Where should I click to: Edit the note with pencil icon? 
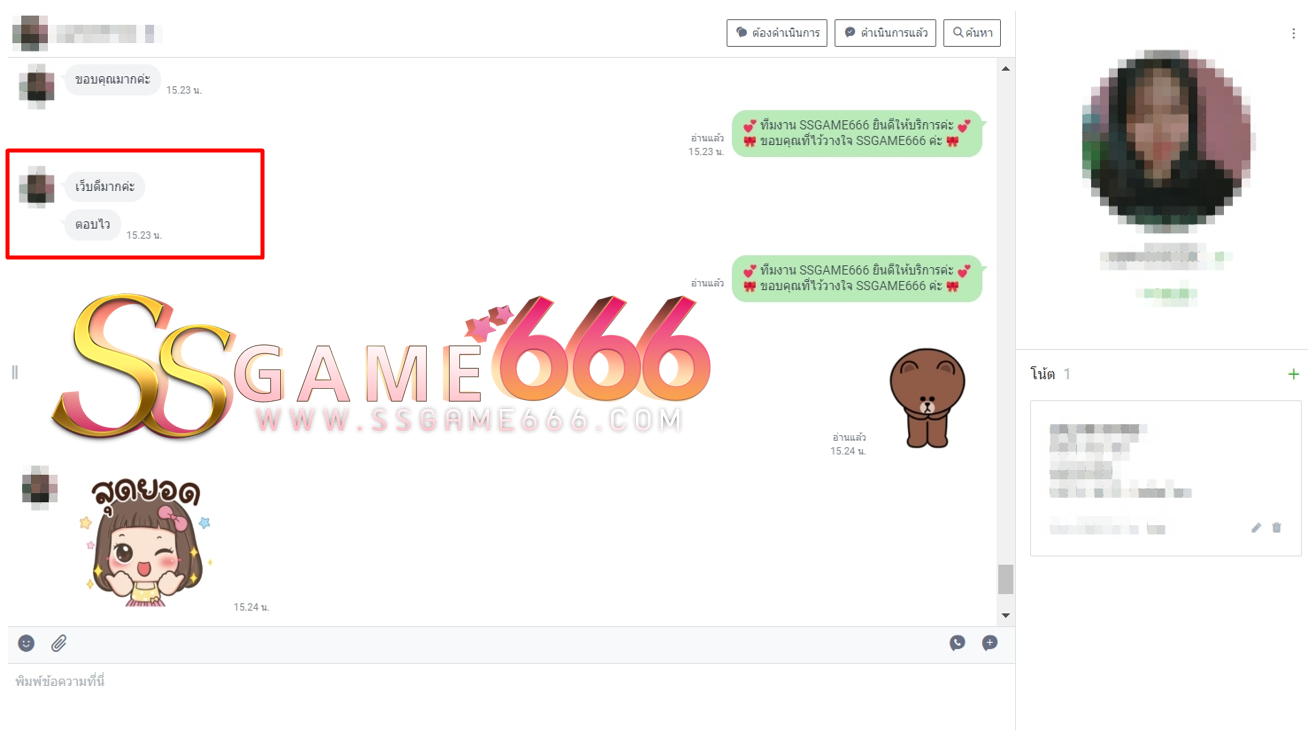click(x=1256, y=528)
